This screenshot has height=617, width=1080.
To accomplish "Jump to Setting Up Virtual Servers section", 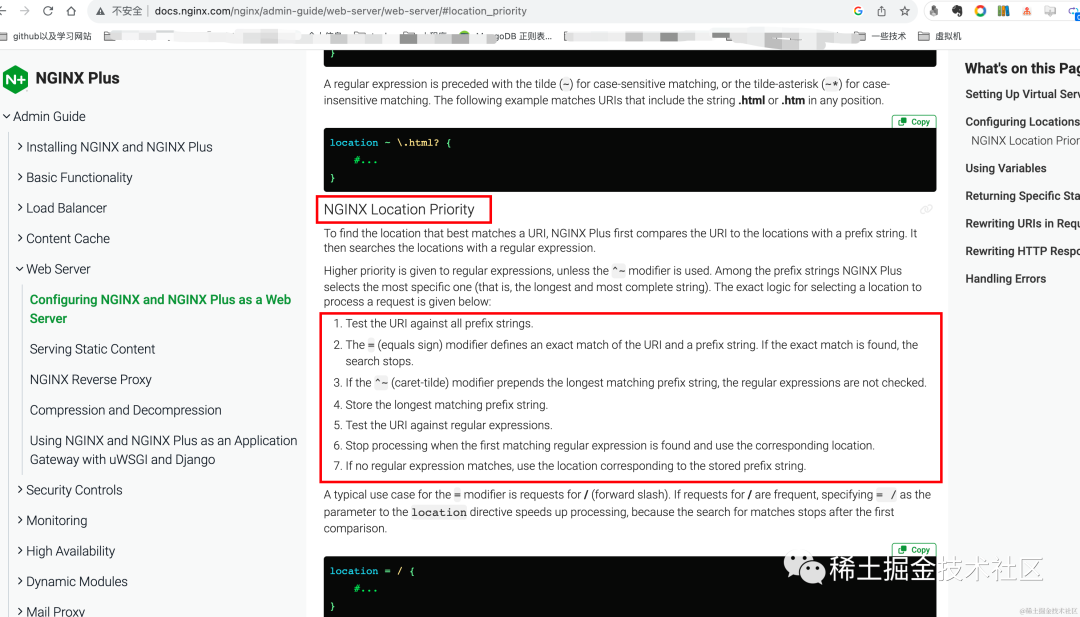I will tap(1022, 94).
